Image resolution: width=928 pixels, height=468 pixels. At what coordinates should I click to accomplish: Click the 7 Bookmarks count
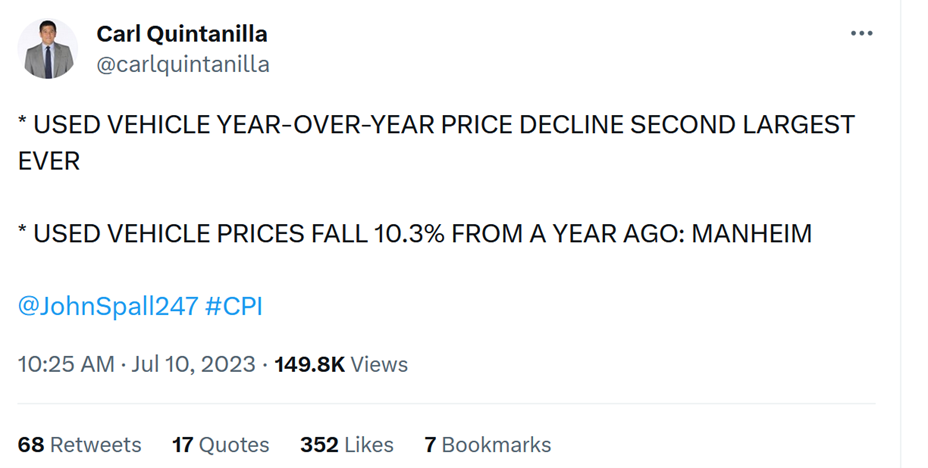[x=487, y=444]
